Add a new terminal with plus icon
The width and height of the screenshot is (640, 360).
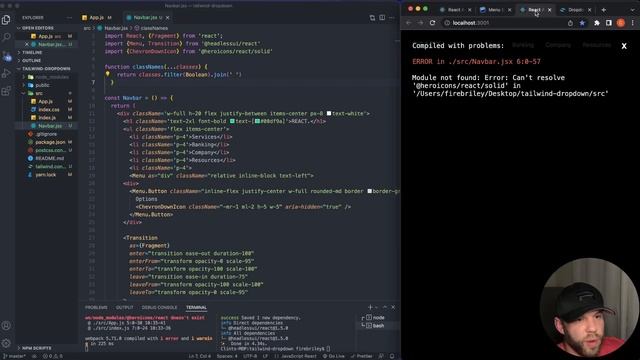[370, 307]
